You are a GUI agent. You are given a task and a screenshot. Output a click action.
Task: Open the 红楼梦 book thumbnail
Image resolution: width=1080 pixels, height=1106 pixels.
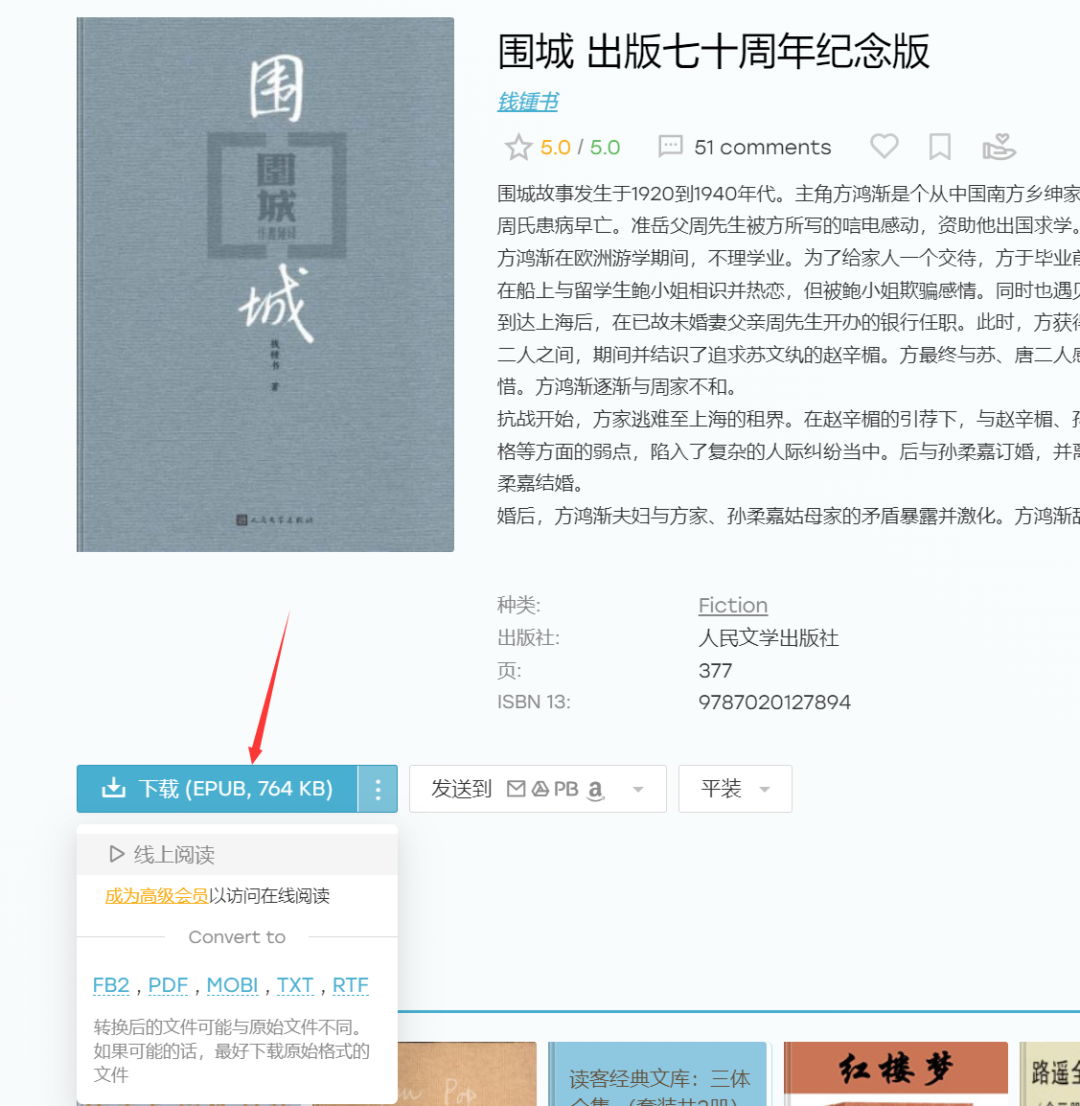point(895,1073)
